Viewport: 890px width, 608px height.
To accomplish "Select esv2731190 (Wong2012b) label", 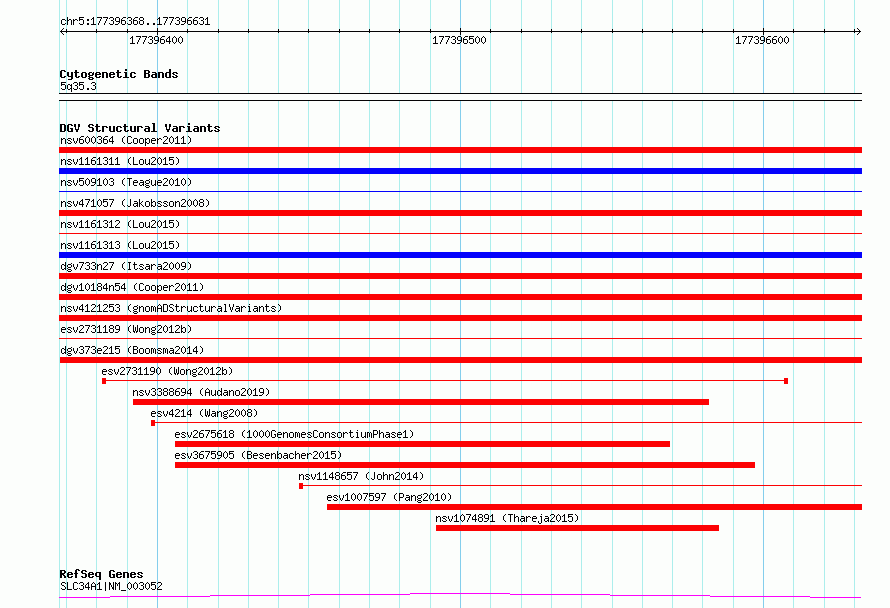I will (167, 371).
